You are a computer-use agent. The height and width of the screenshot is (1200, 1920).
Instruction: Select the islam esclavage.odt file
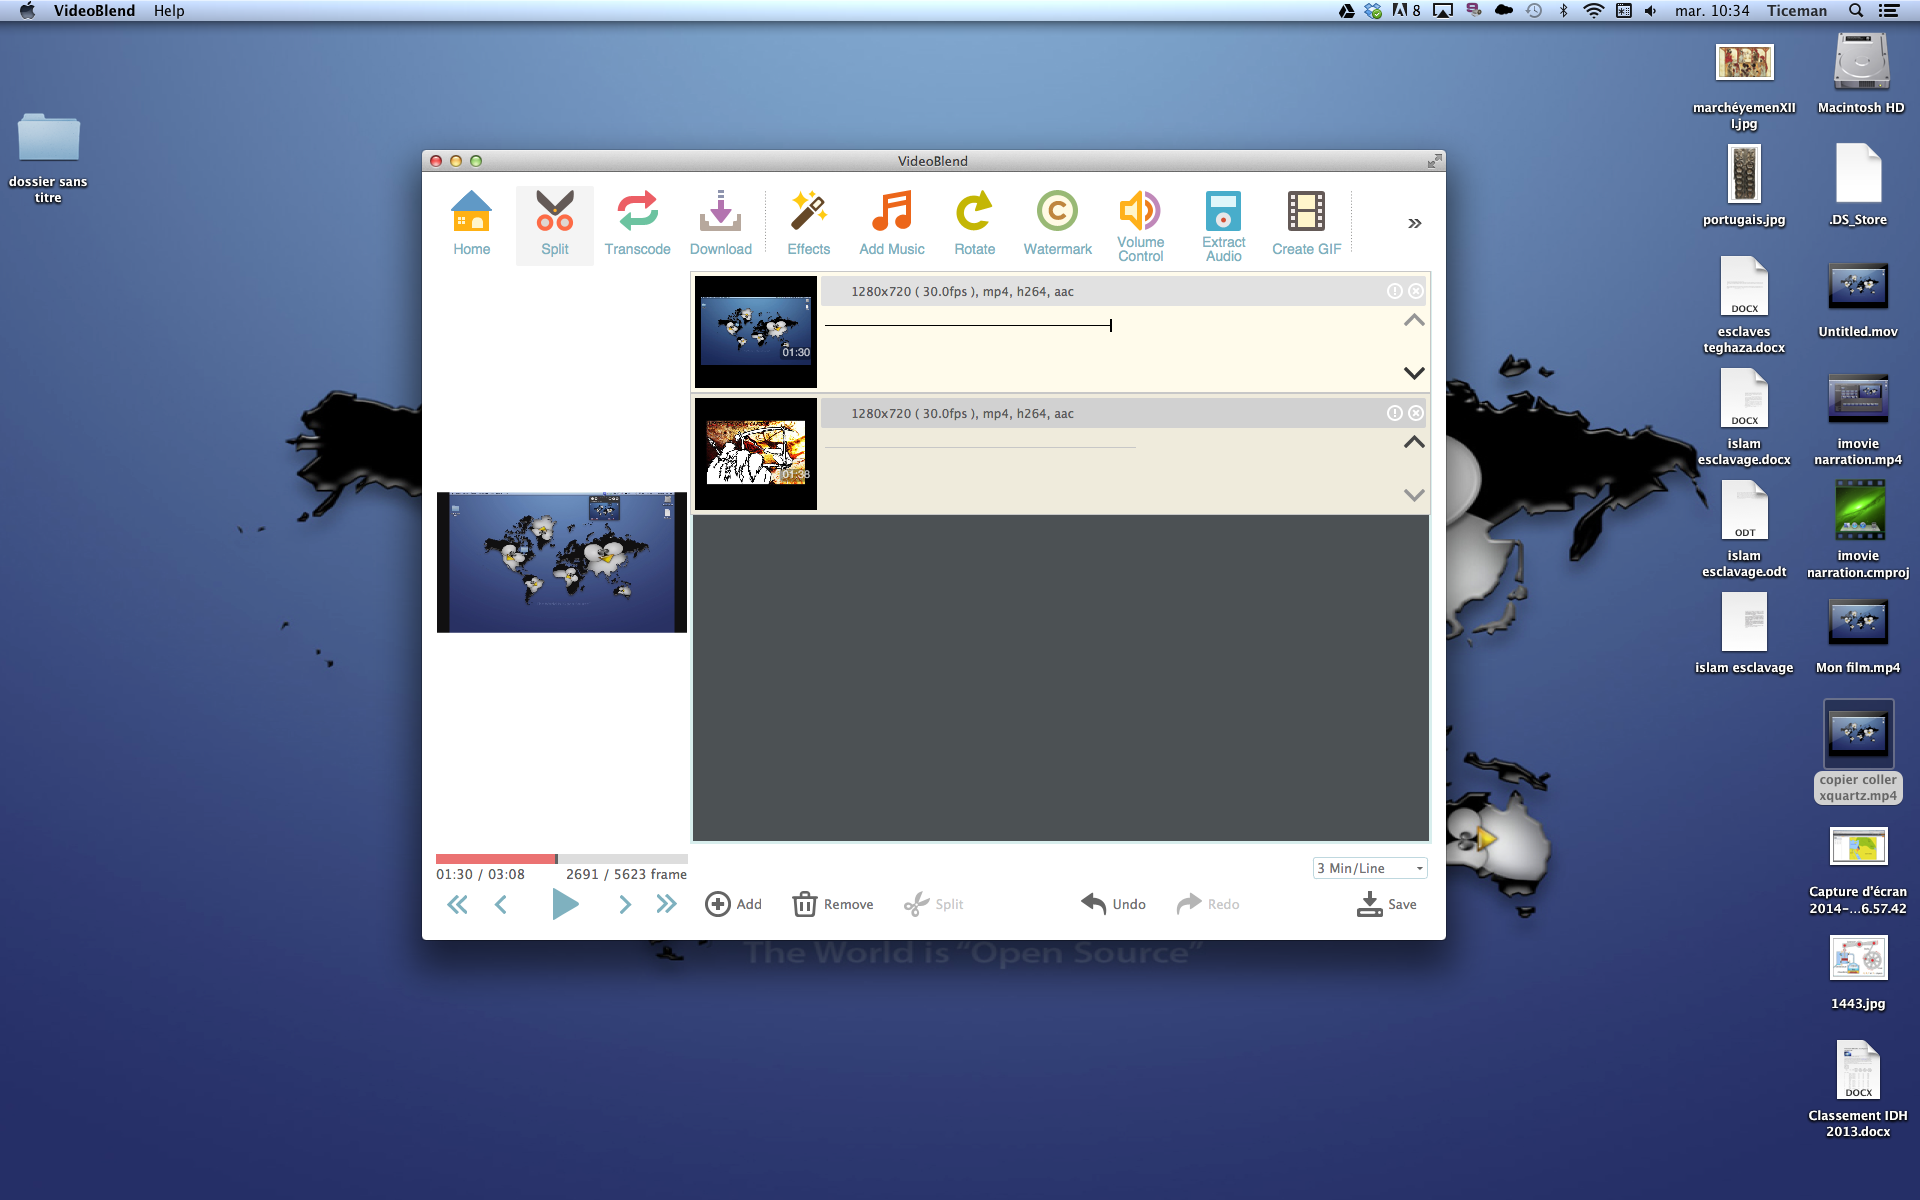pyautogui.click(x=1744, y=530)
